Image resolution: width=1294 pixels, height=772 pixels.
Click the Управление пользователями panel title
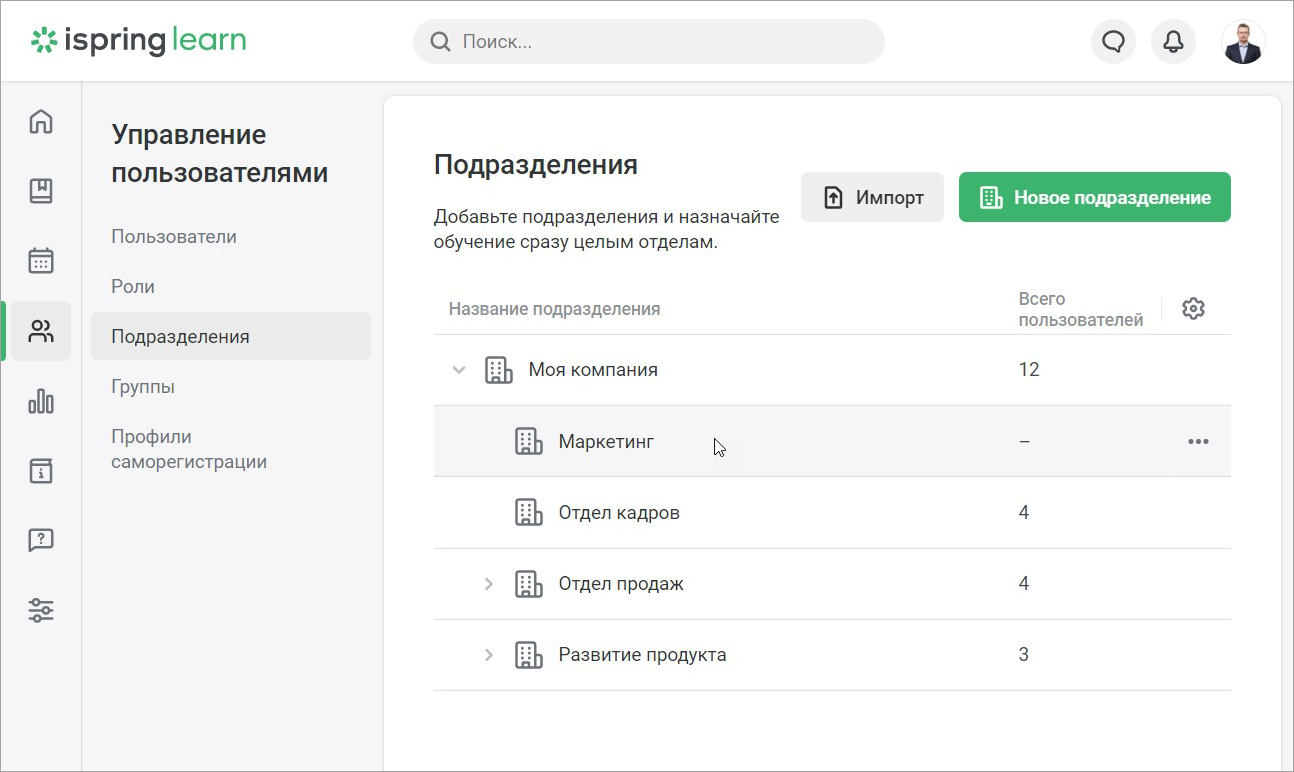220,154
